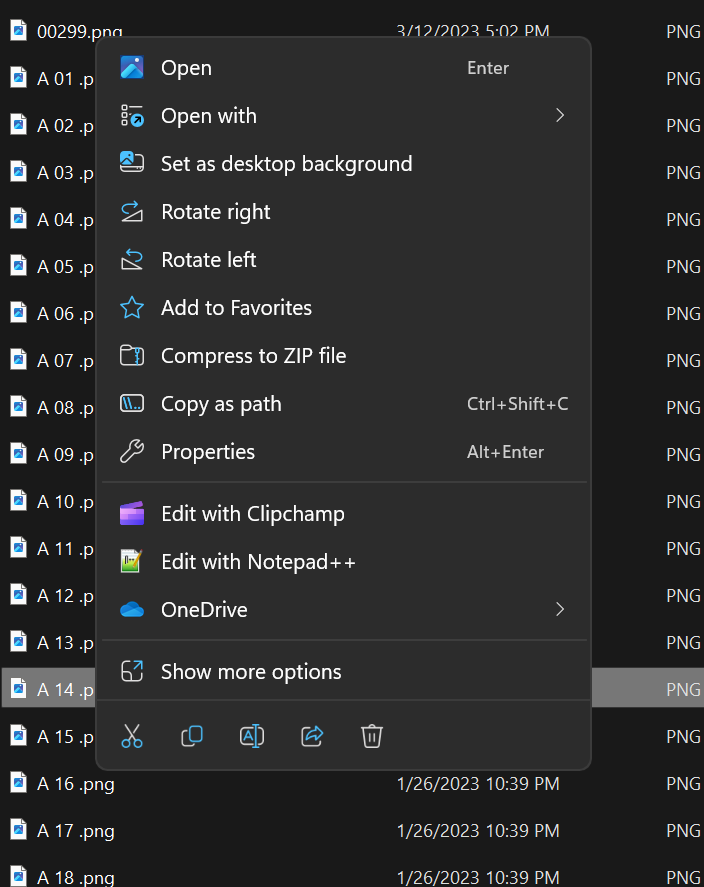This screenshot has height=887, width=704.
Task: Click the Notepad++ icon
Action: (x=131, y=561)
